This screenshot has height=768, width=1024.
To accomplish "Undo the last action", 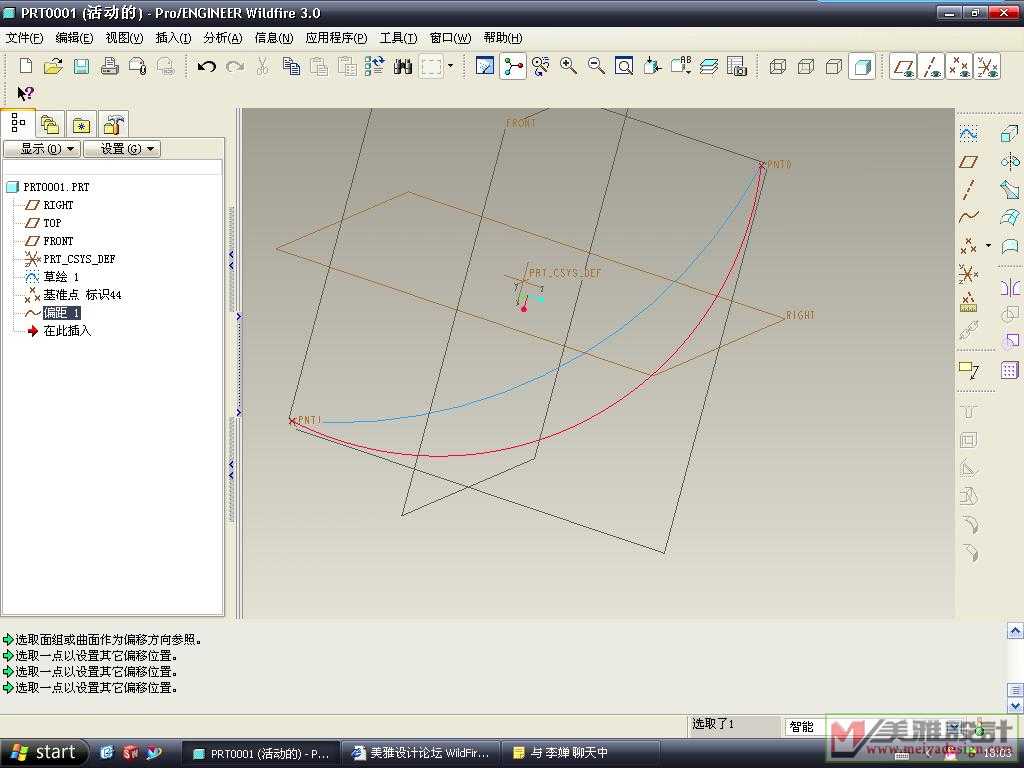I will [x=206, y=66].
